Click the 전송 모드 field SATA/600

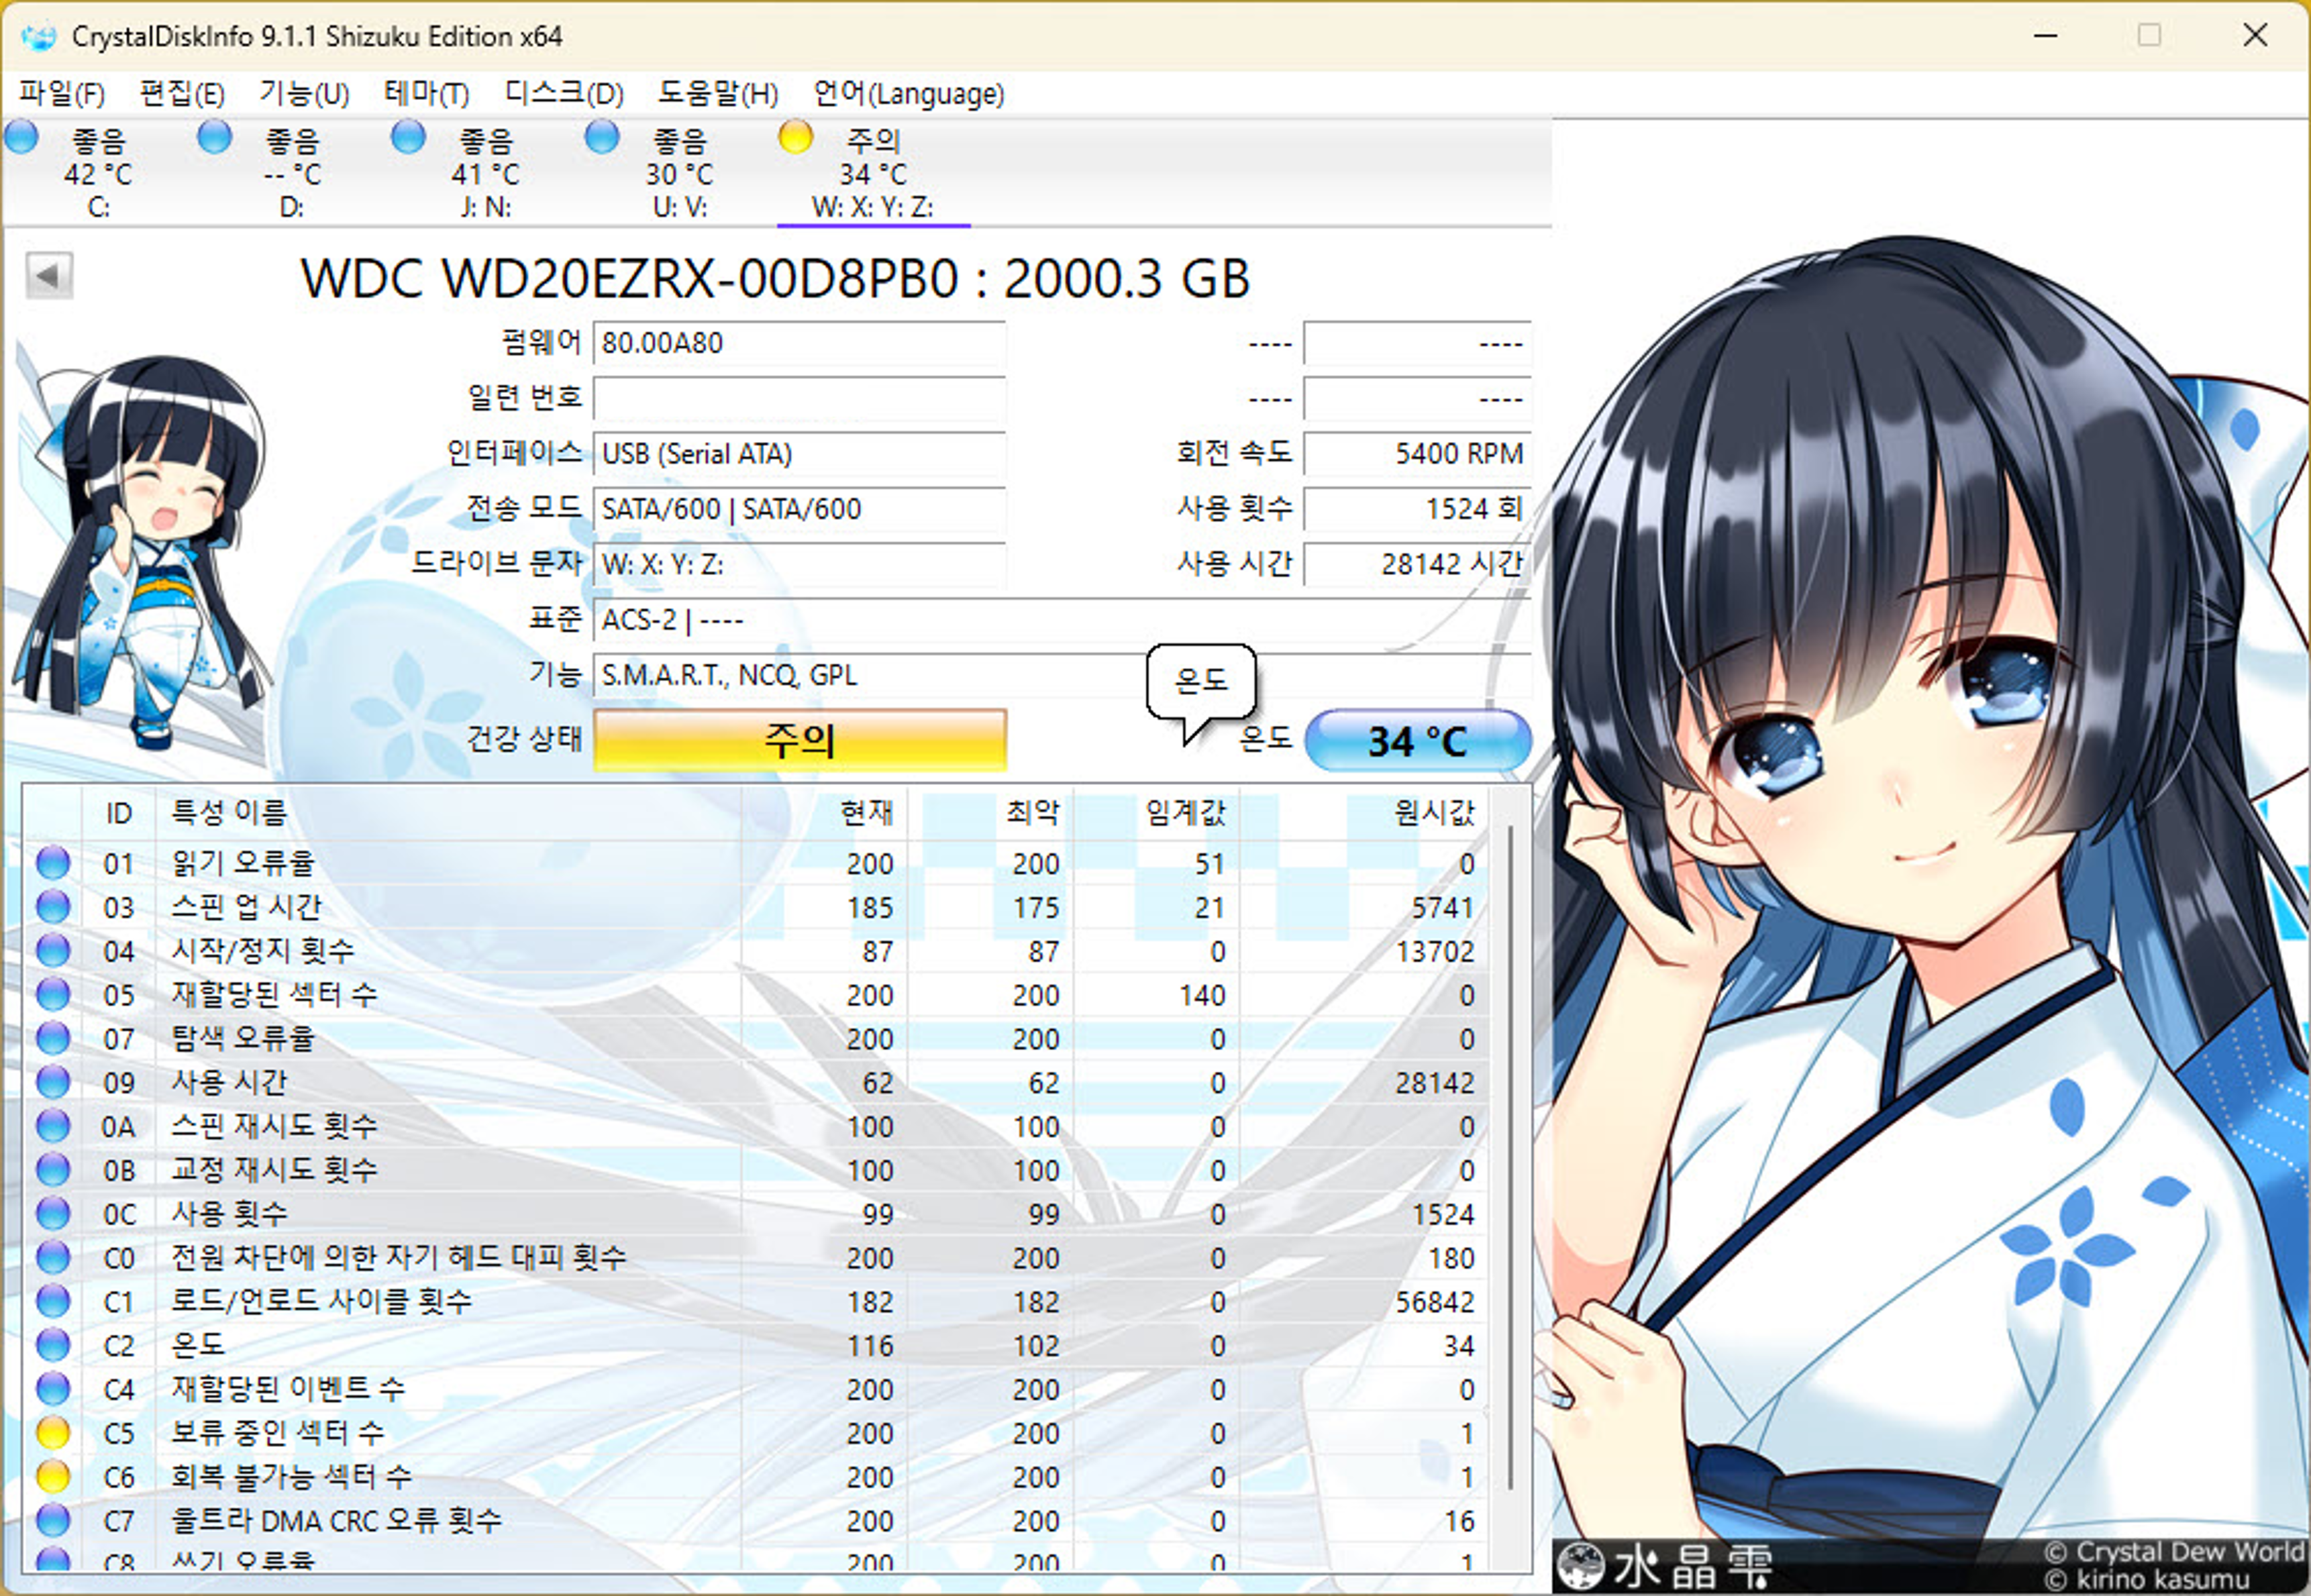[800, 509]
